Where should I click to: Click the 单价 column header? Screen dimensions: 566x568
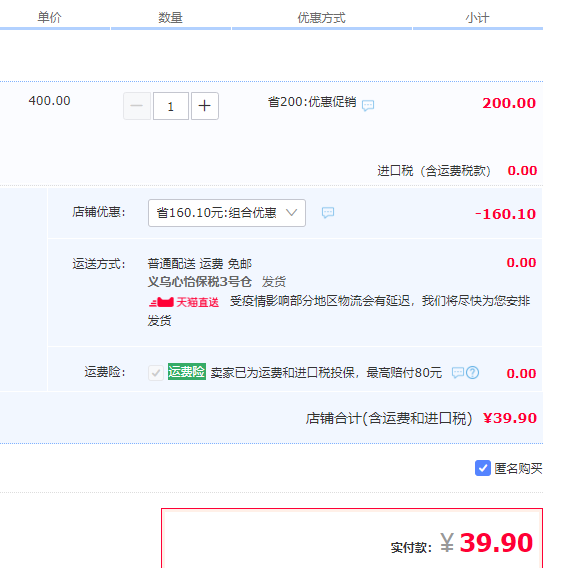[50, 17]
